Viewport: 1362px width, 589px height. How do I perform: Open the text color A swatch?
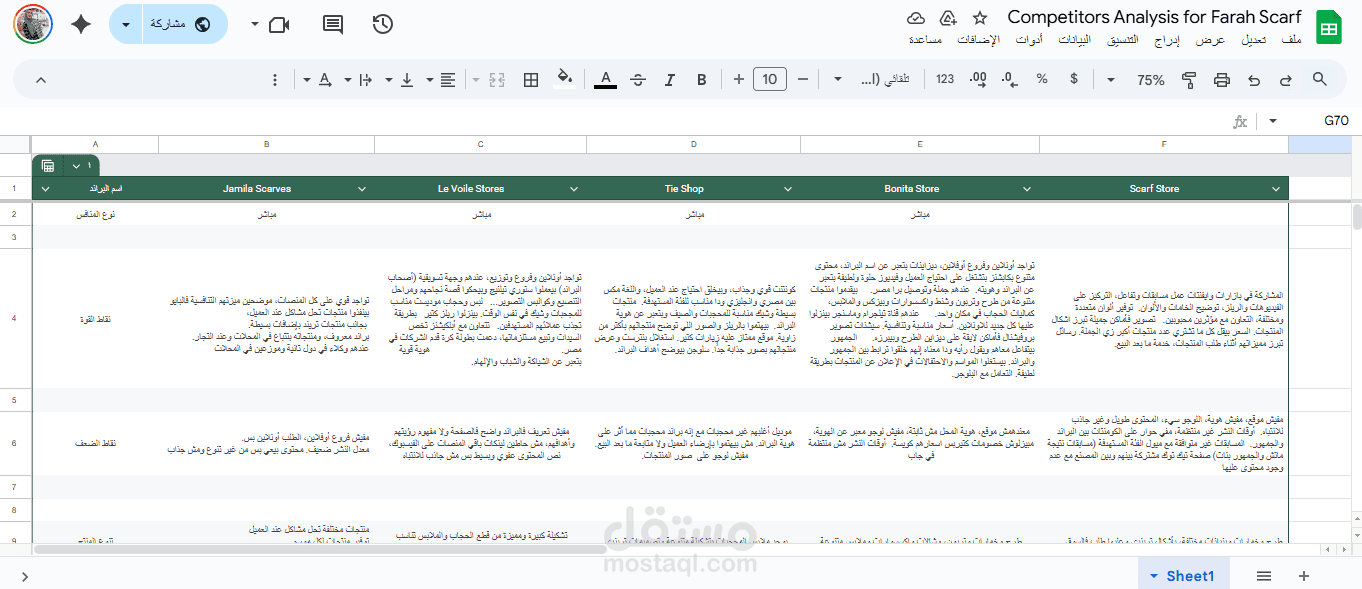coord(605,80)
